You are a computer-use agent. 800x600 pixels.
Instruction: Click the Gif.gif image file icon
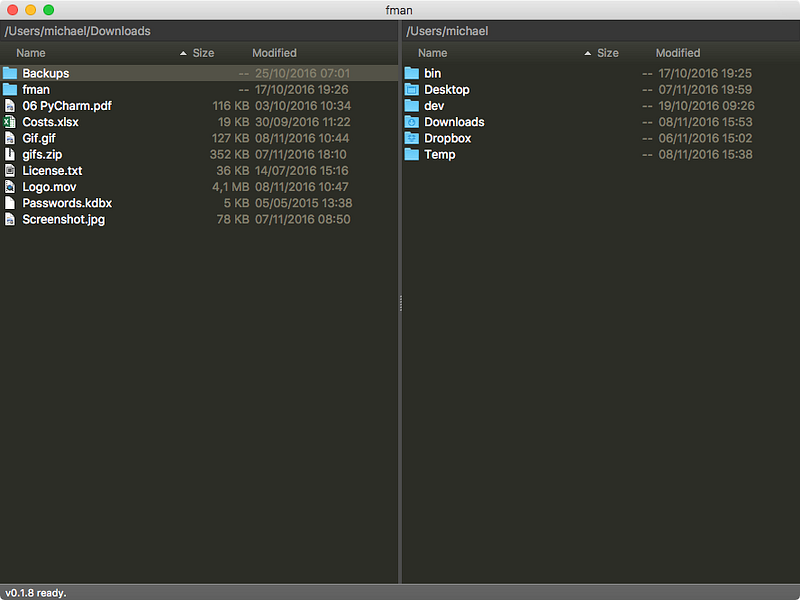coord(10,138)
